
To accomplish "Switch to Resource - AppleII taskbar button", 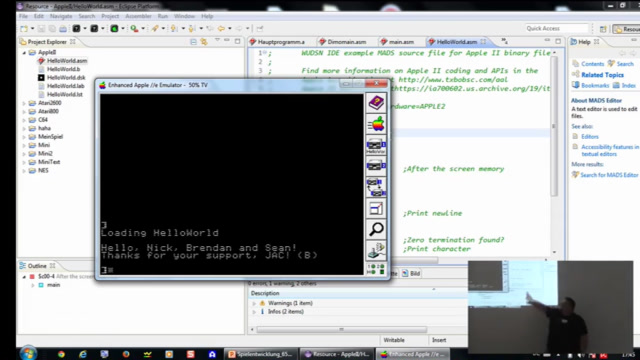I will coord(337,354).
